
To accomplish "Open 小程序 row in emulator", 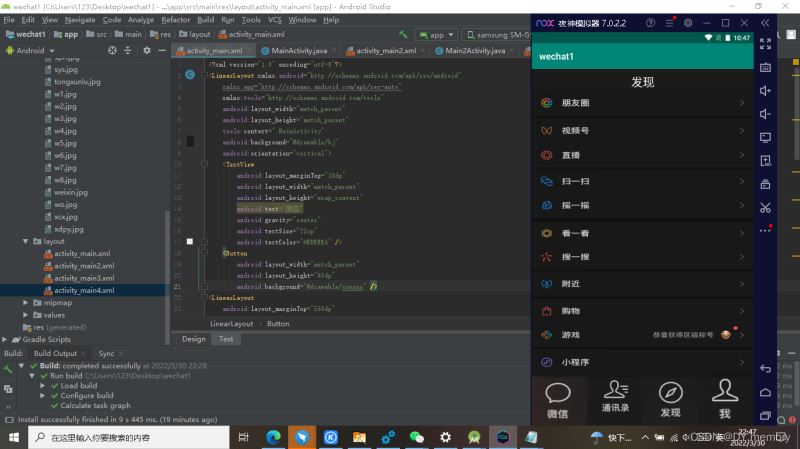I will coord(642,362).
